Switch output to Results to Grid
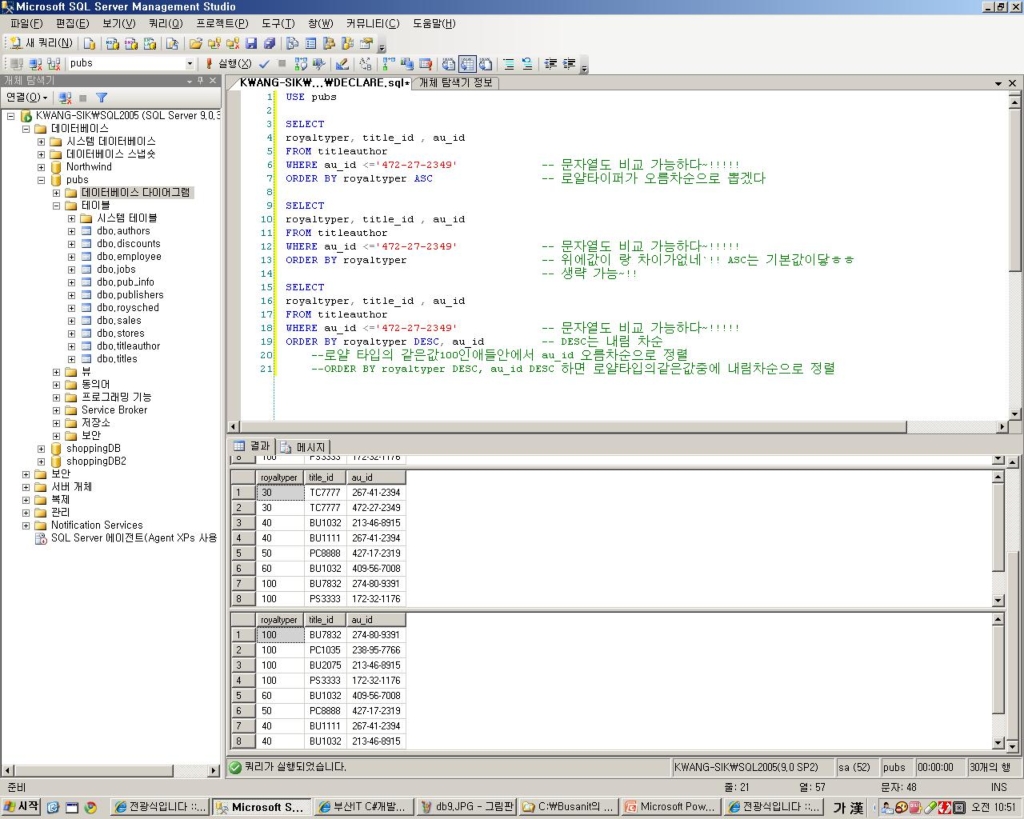 [467, 63]
